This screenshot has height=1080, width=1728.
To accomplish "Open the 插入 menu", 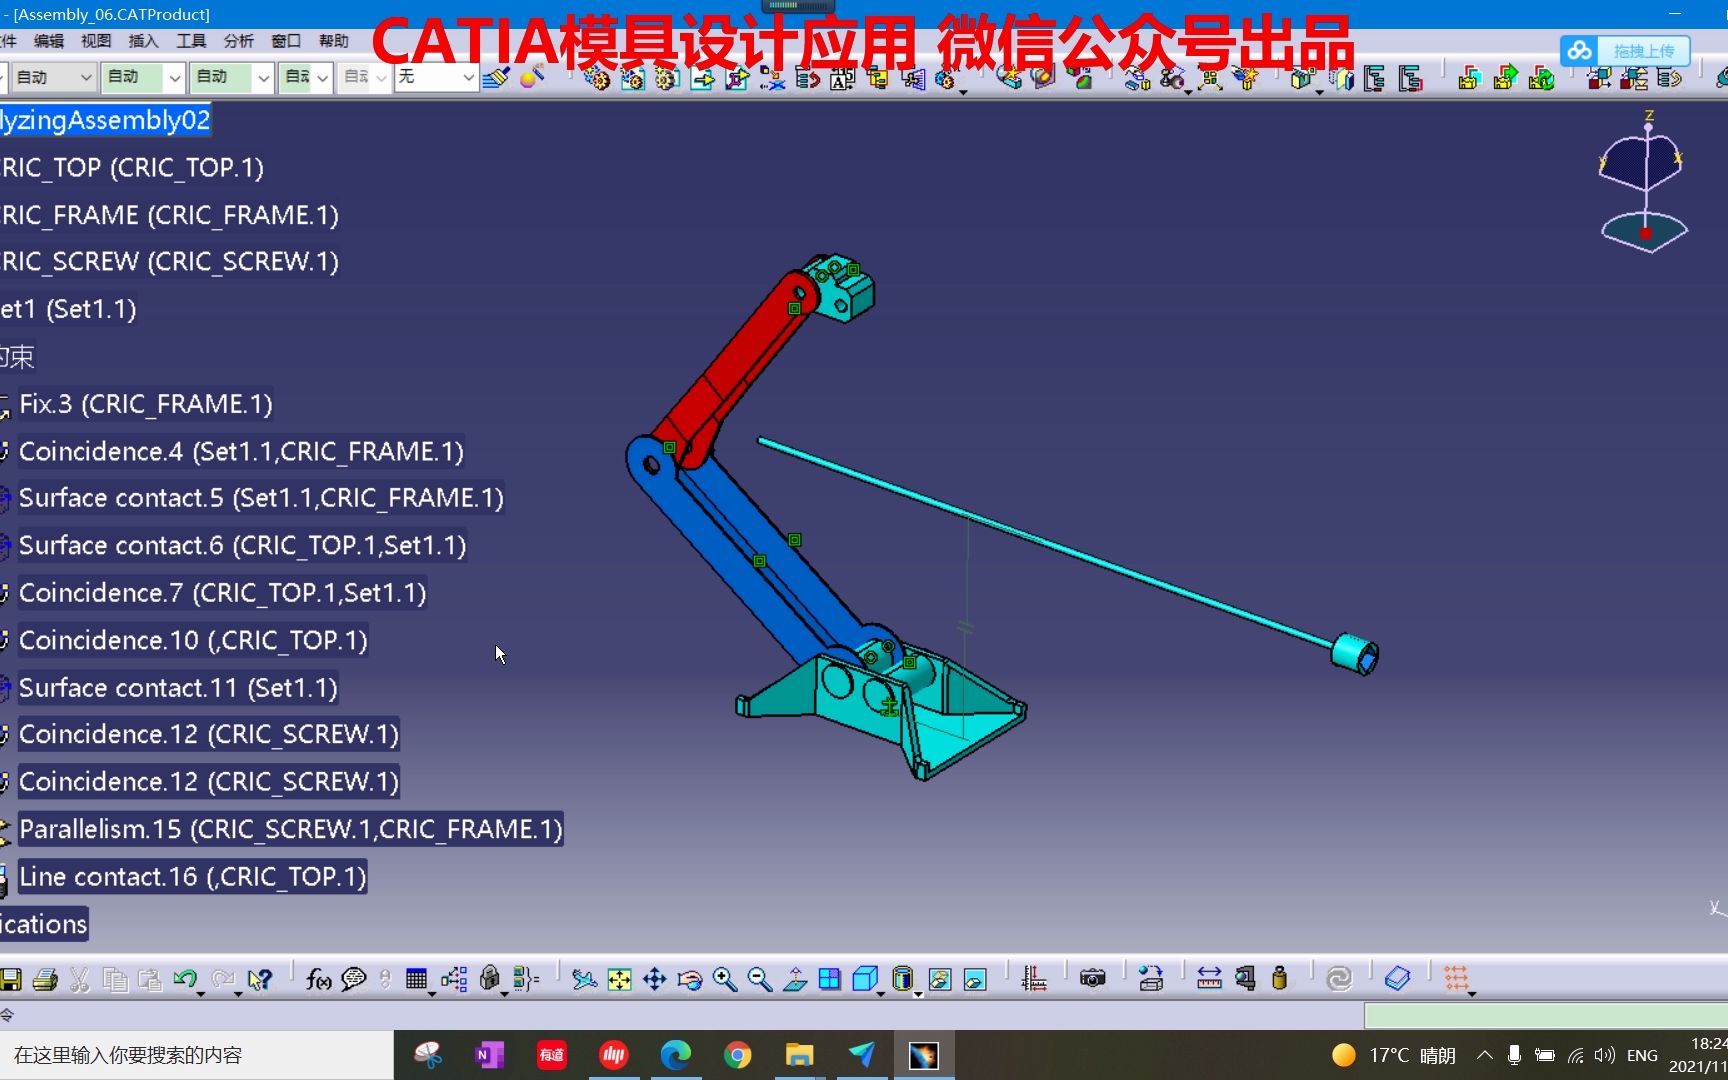I will pos(143,41).
